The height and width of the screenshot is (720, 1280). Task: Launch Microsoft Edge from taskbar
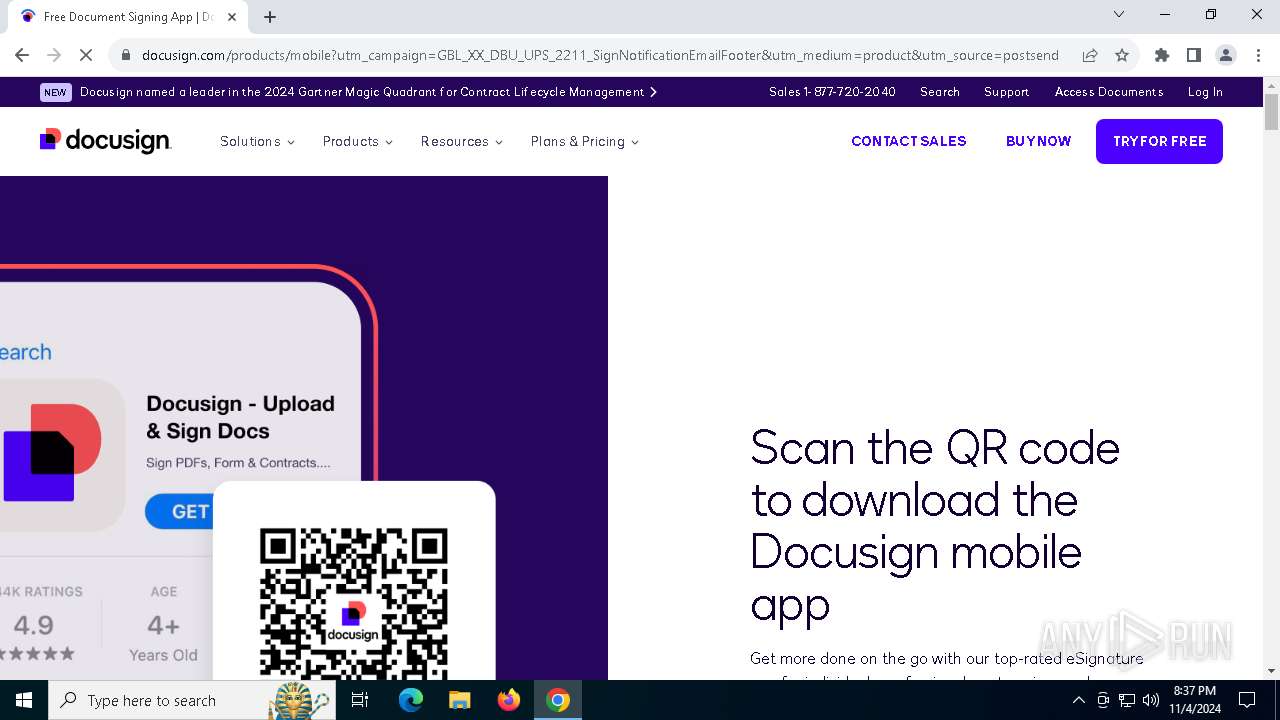(x=411, y=700)
